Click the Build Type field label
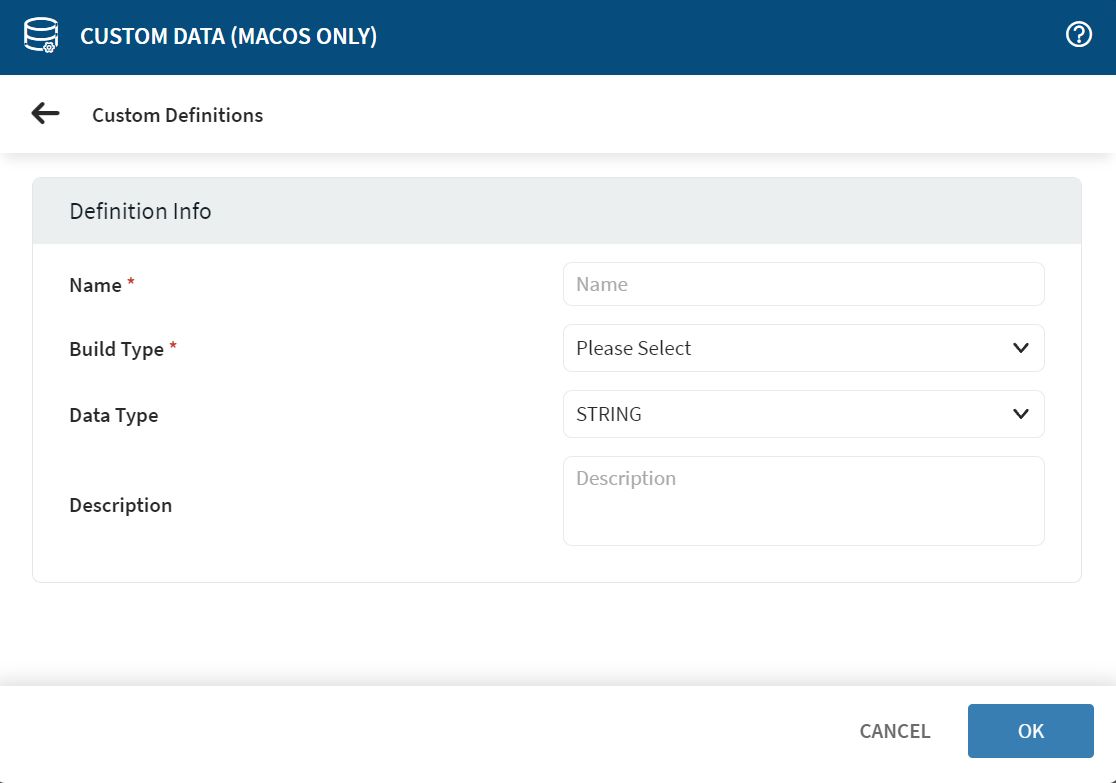 [116, 349]
